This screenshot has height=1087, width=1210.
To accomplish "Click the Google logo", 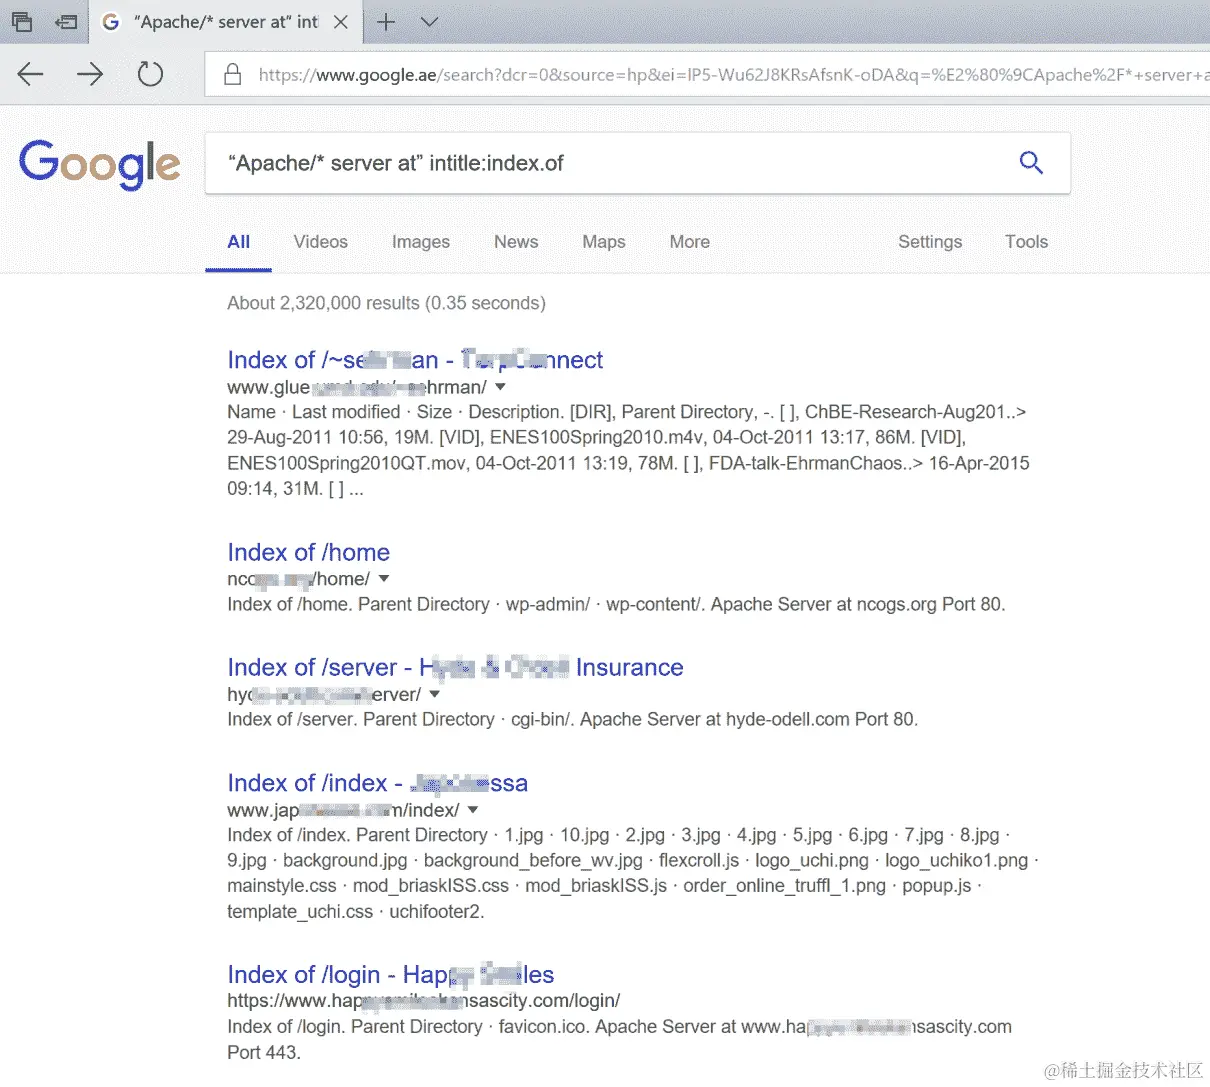I will point(99,164).
